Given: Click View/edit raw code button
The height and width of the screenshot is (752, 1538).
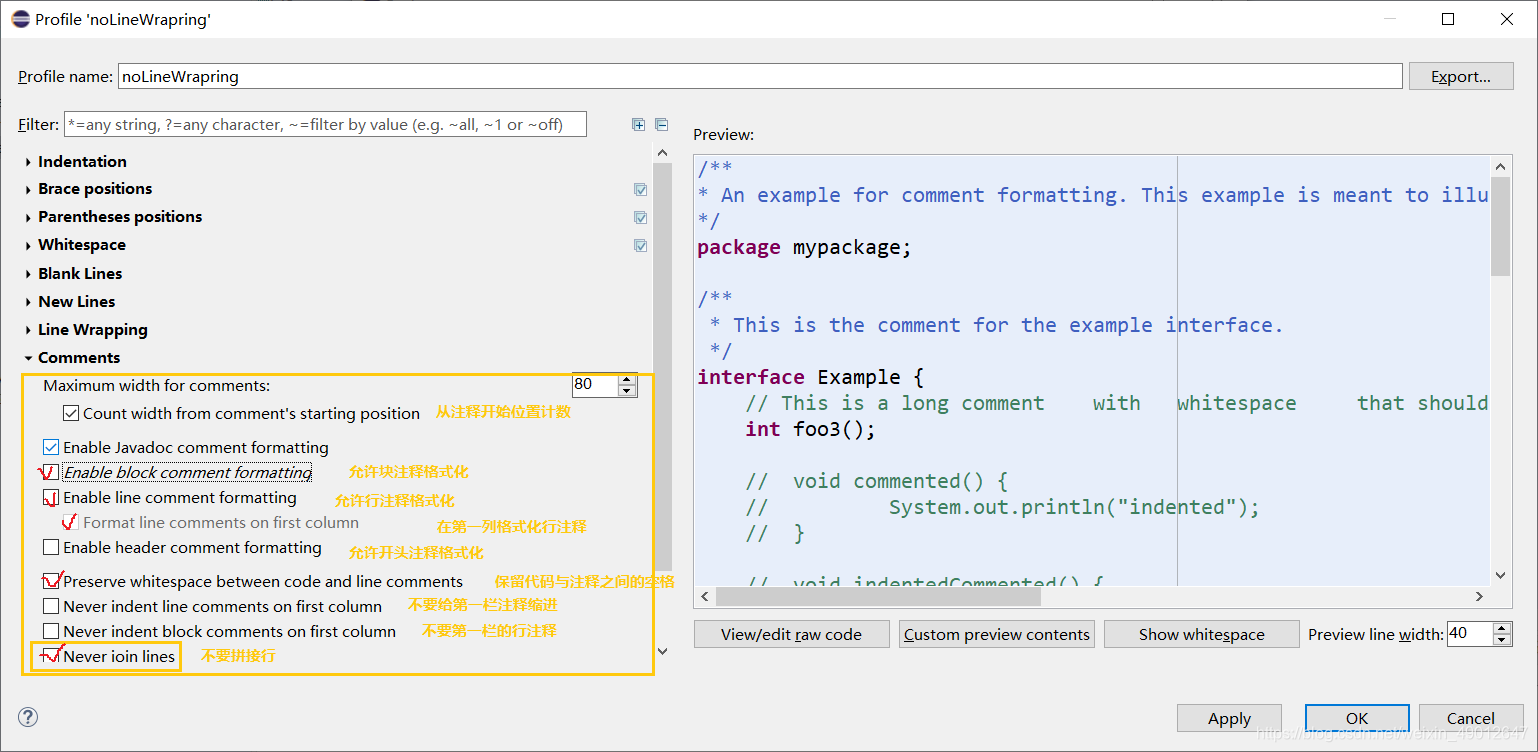Looking at the screenshot, I should [791, 634].
